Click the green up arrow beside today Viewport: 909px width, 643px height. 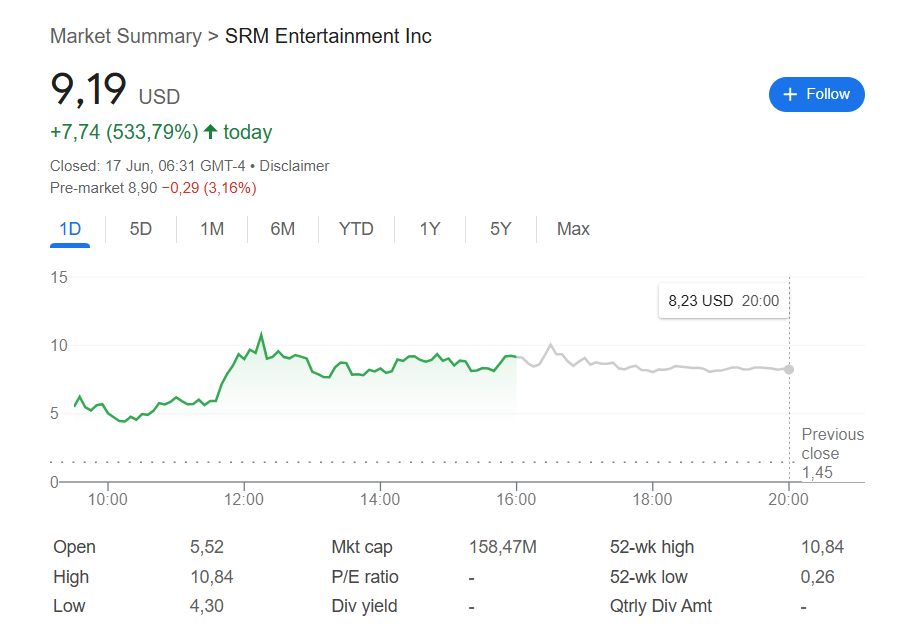[210, 132]
